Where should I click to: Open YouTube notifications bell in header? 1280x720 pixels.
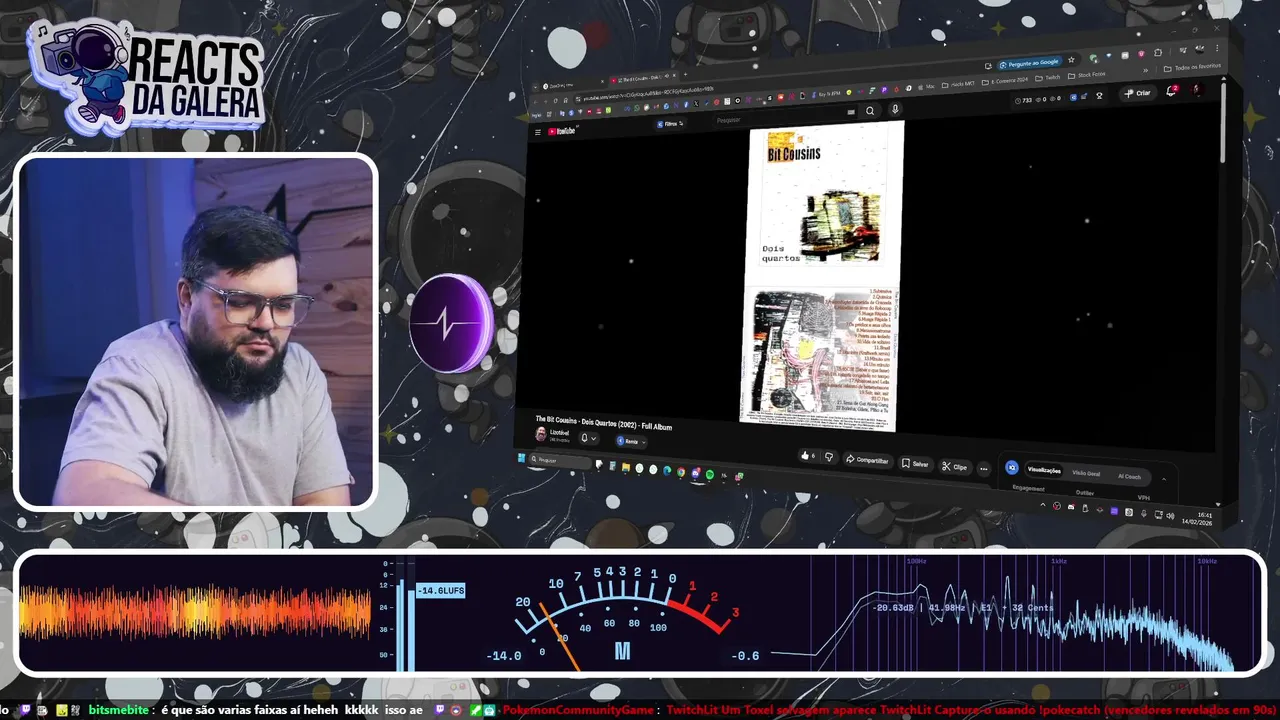1171,91
